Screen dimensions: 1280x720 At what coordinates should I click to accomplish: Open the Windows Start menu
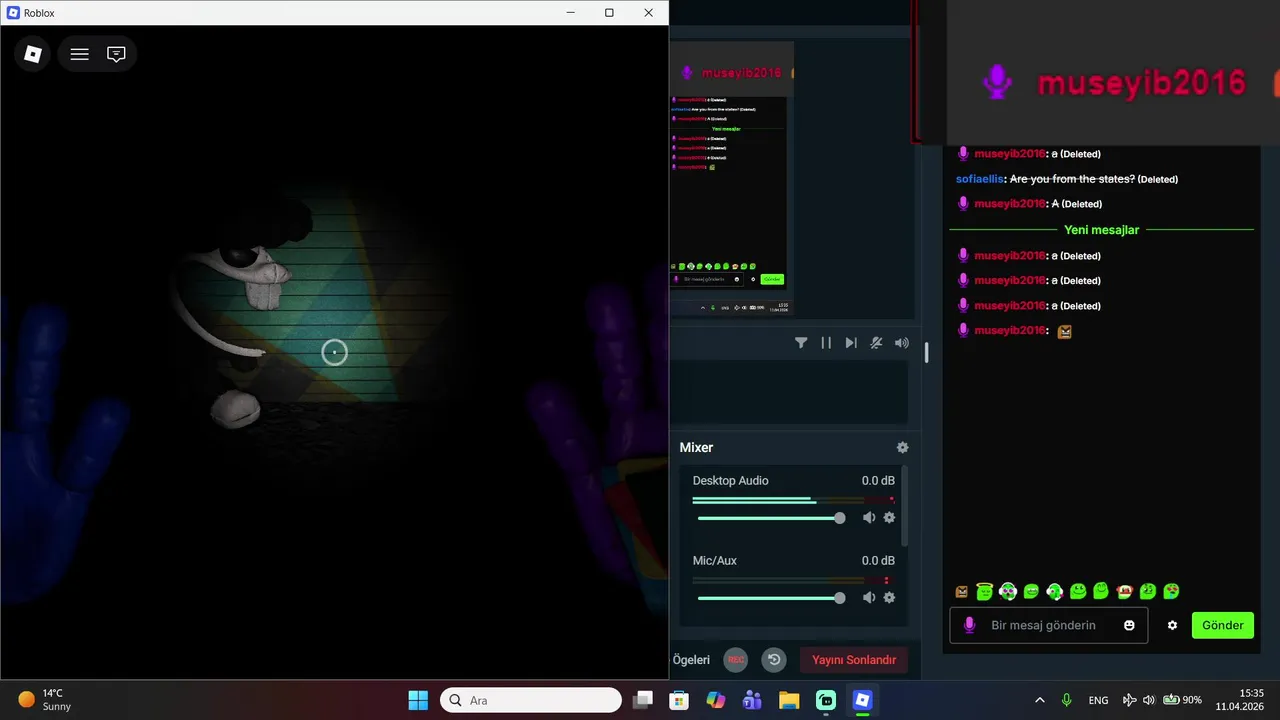(x=418, y=700)
